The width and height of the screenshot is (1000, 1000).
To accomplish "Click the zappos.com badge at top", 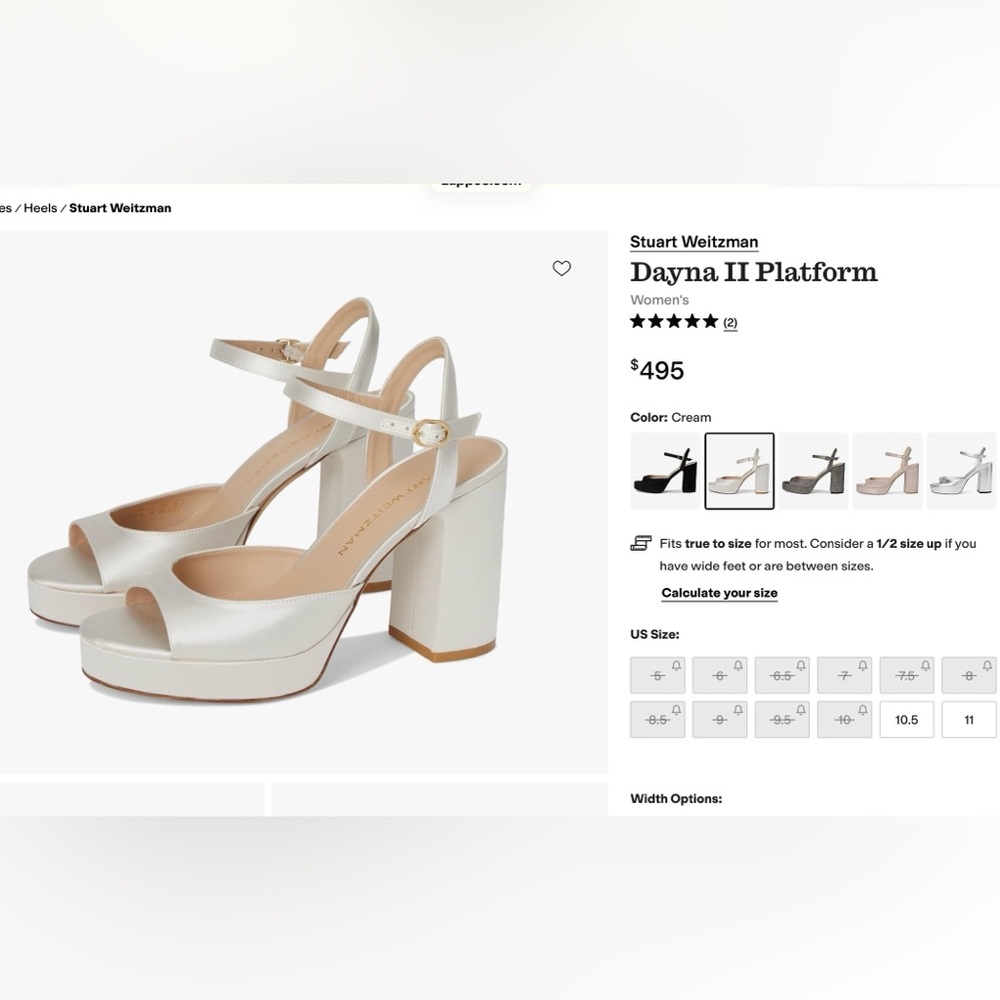I will [480, 181].
